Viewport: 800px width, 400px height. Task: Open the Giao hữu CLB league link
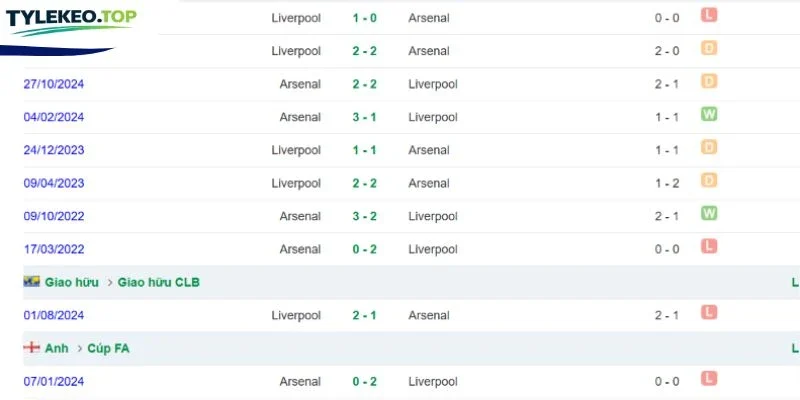tap(159, 282)
